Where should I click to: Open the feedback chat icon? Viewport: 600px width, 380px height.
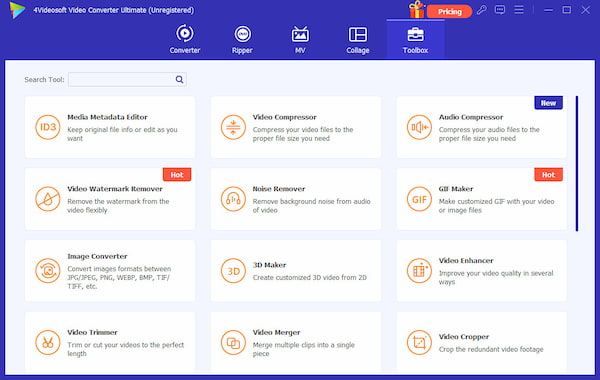[500, 10]
